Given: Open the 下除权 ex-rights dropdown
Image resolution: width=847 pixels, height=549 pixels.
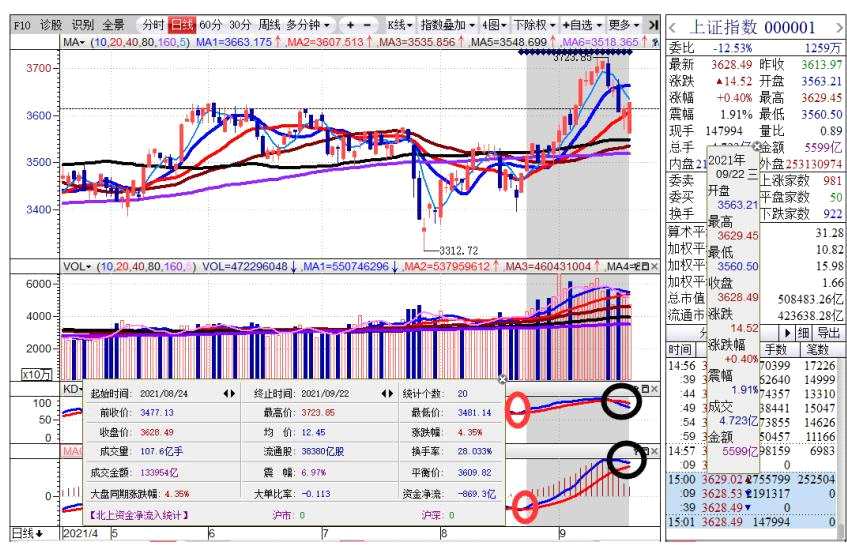Looking at the screenshot, I should 534,25.
